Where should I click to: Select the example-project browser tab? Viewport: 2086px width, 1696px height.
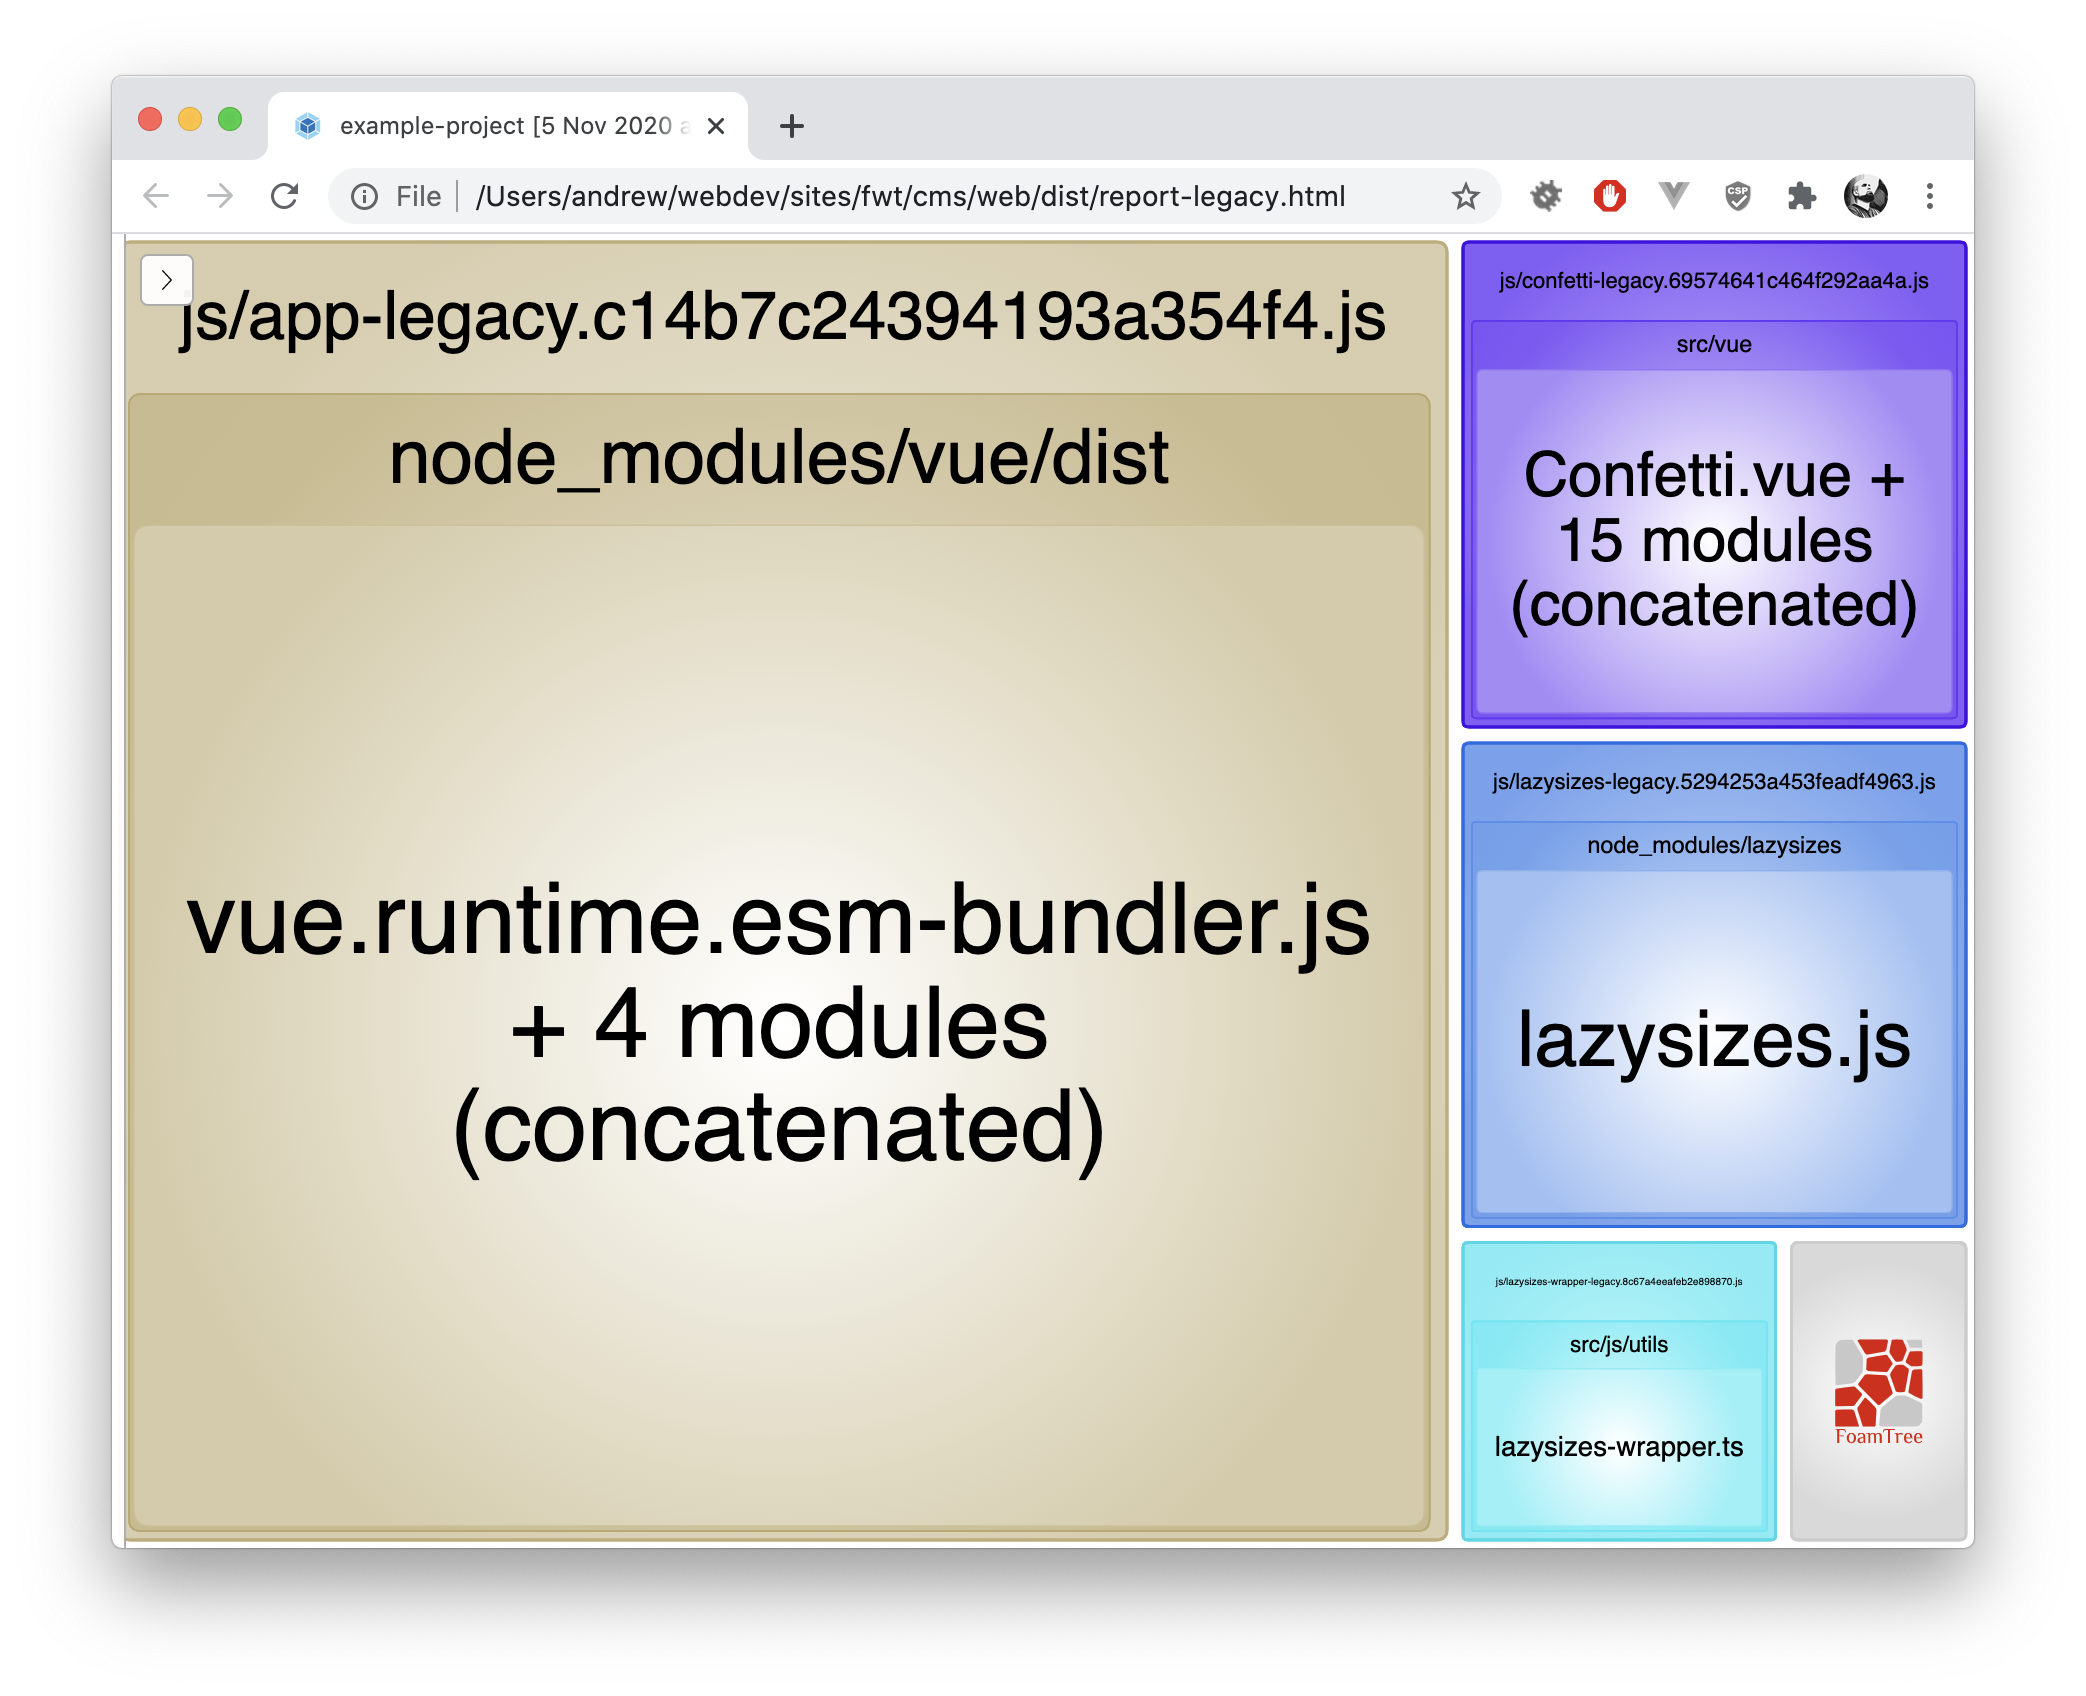[508, 126]
